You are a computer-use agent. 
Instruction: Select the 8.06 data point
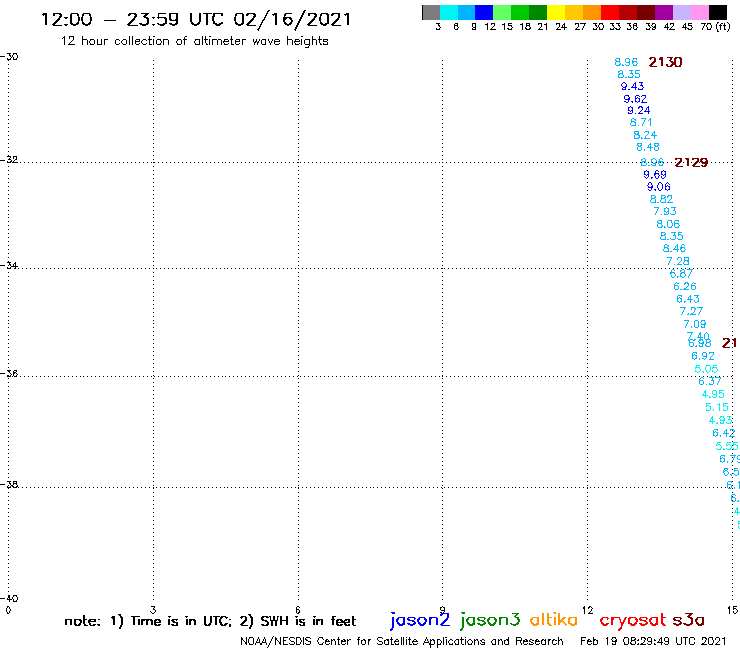[x=668, y=224]
